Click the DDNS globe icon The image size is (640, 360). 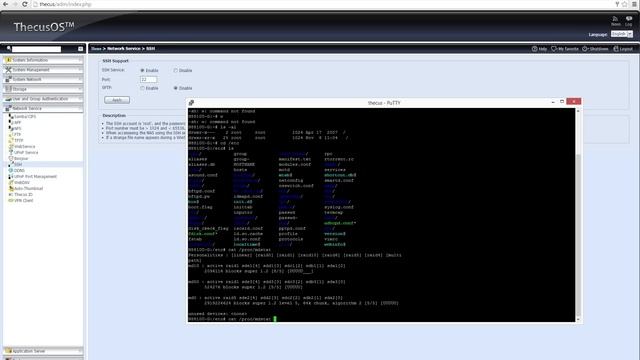coord(11,170)
